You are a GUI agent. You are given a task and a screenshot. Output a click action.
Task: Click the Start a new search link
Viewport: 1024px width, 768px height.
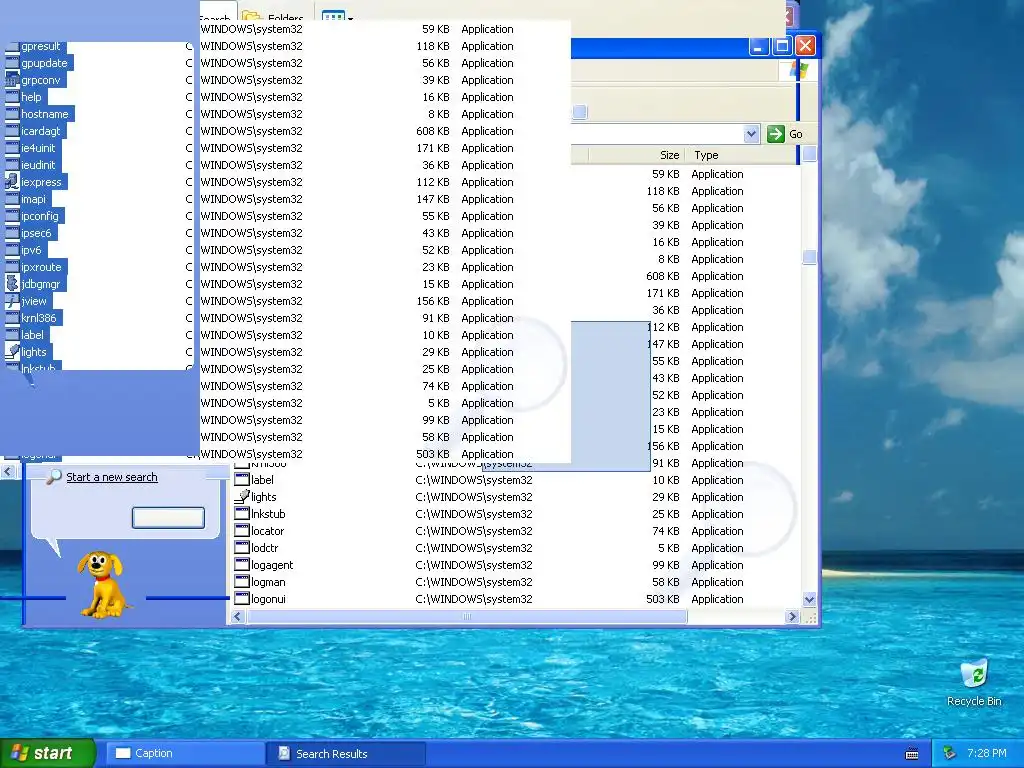112,477
